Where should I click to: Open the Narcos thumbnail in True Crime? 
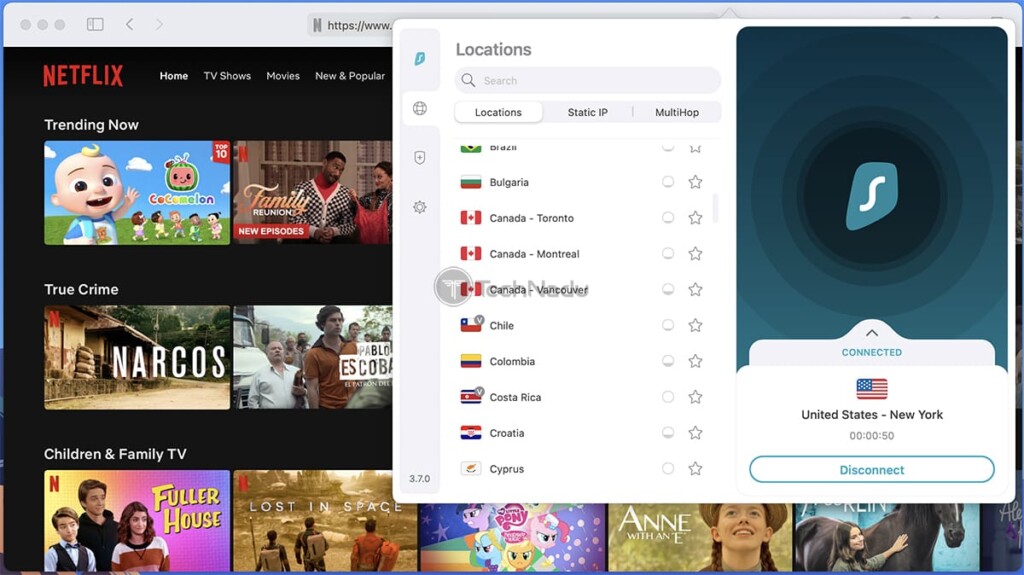click(137, 357)
